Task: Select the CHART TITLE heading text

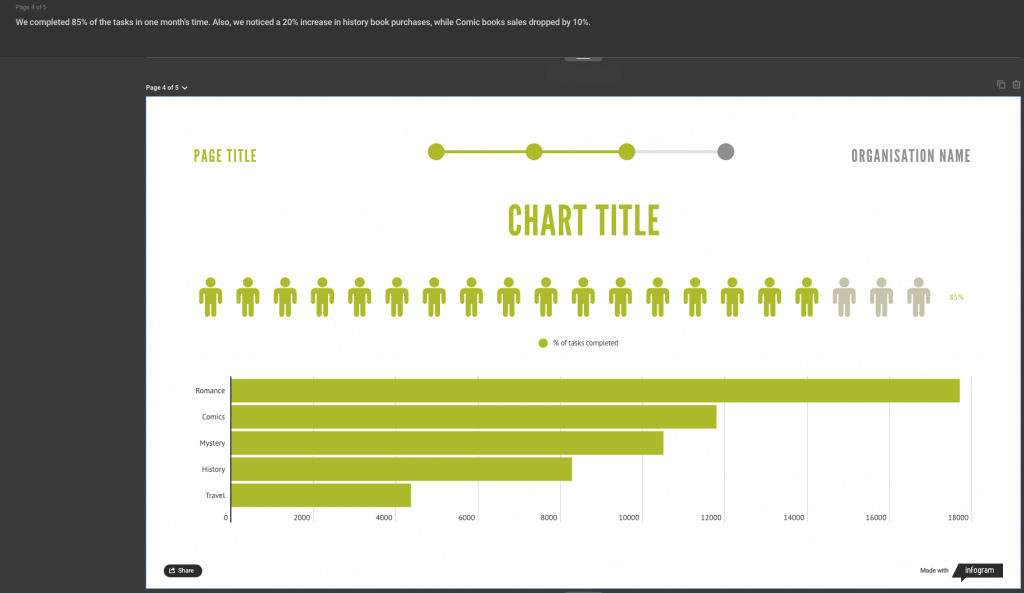Action: pyautogui.click(x=584, y=220)
